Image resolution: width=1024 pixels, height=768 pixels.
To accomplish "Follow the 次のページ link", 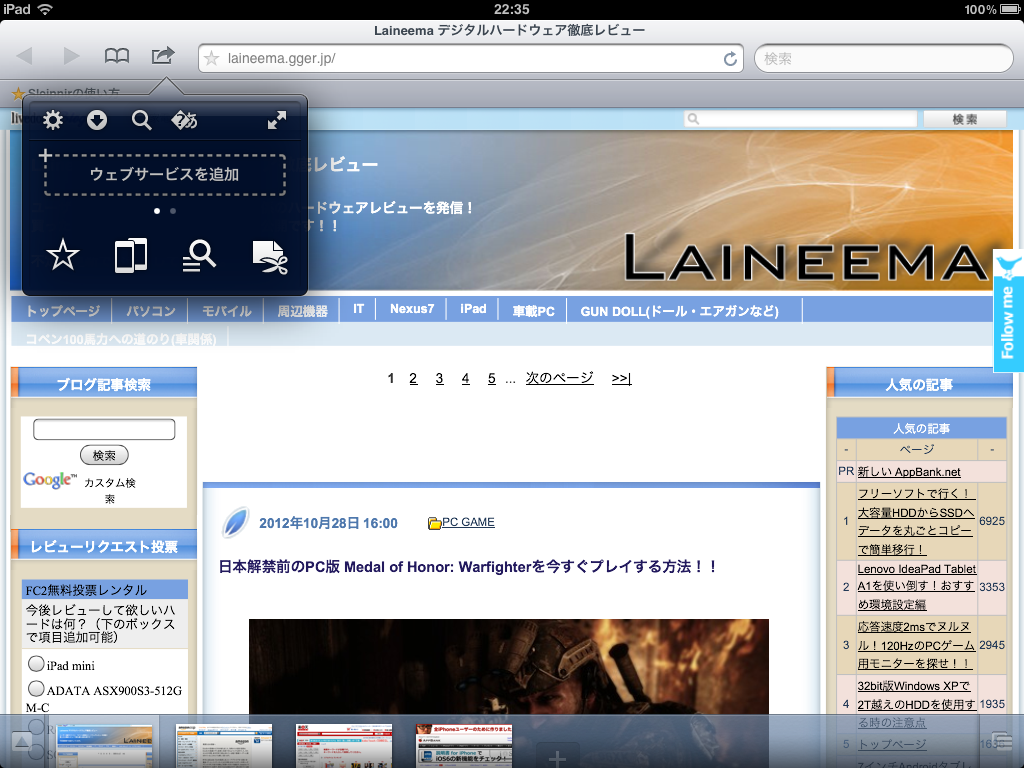I will pos(560,378).
